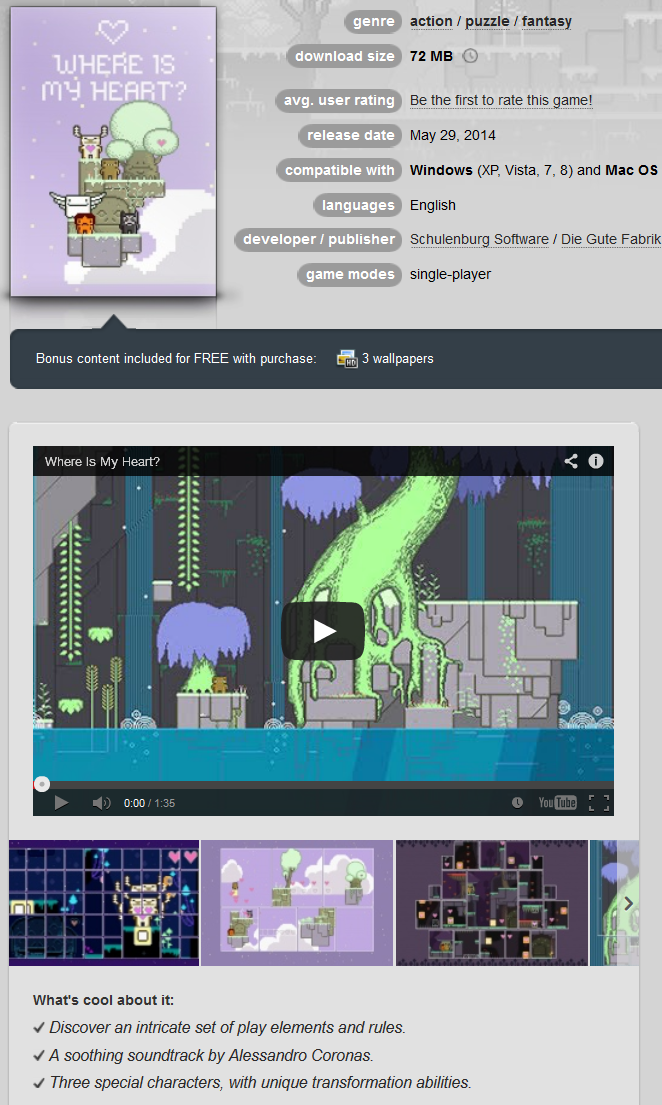Open the video on YouTube via the logo
Viewport: 662px width, 1105px height.
[558, 803]
